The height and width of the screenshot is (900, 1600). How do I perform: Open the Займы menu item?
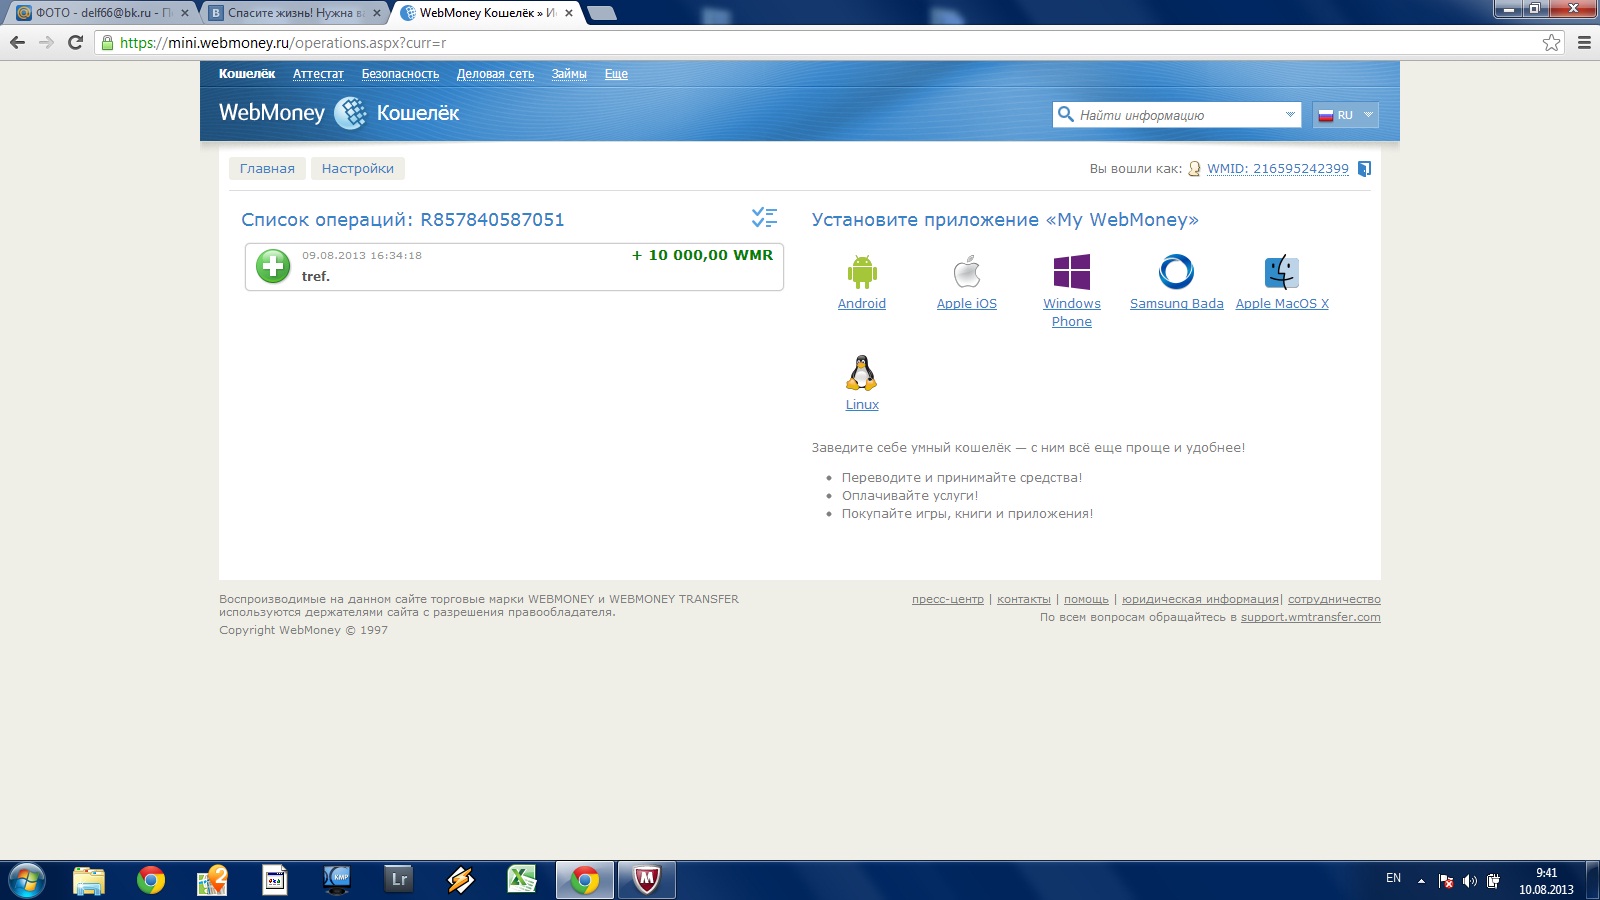(x=569, y=74)
